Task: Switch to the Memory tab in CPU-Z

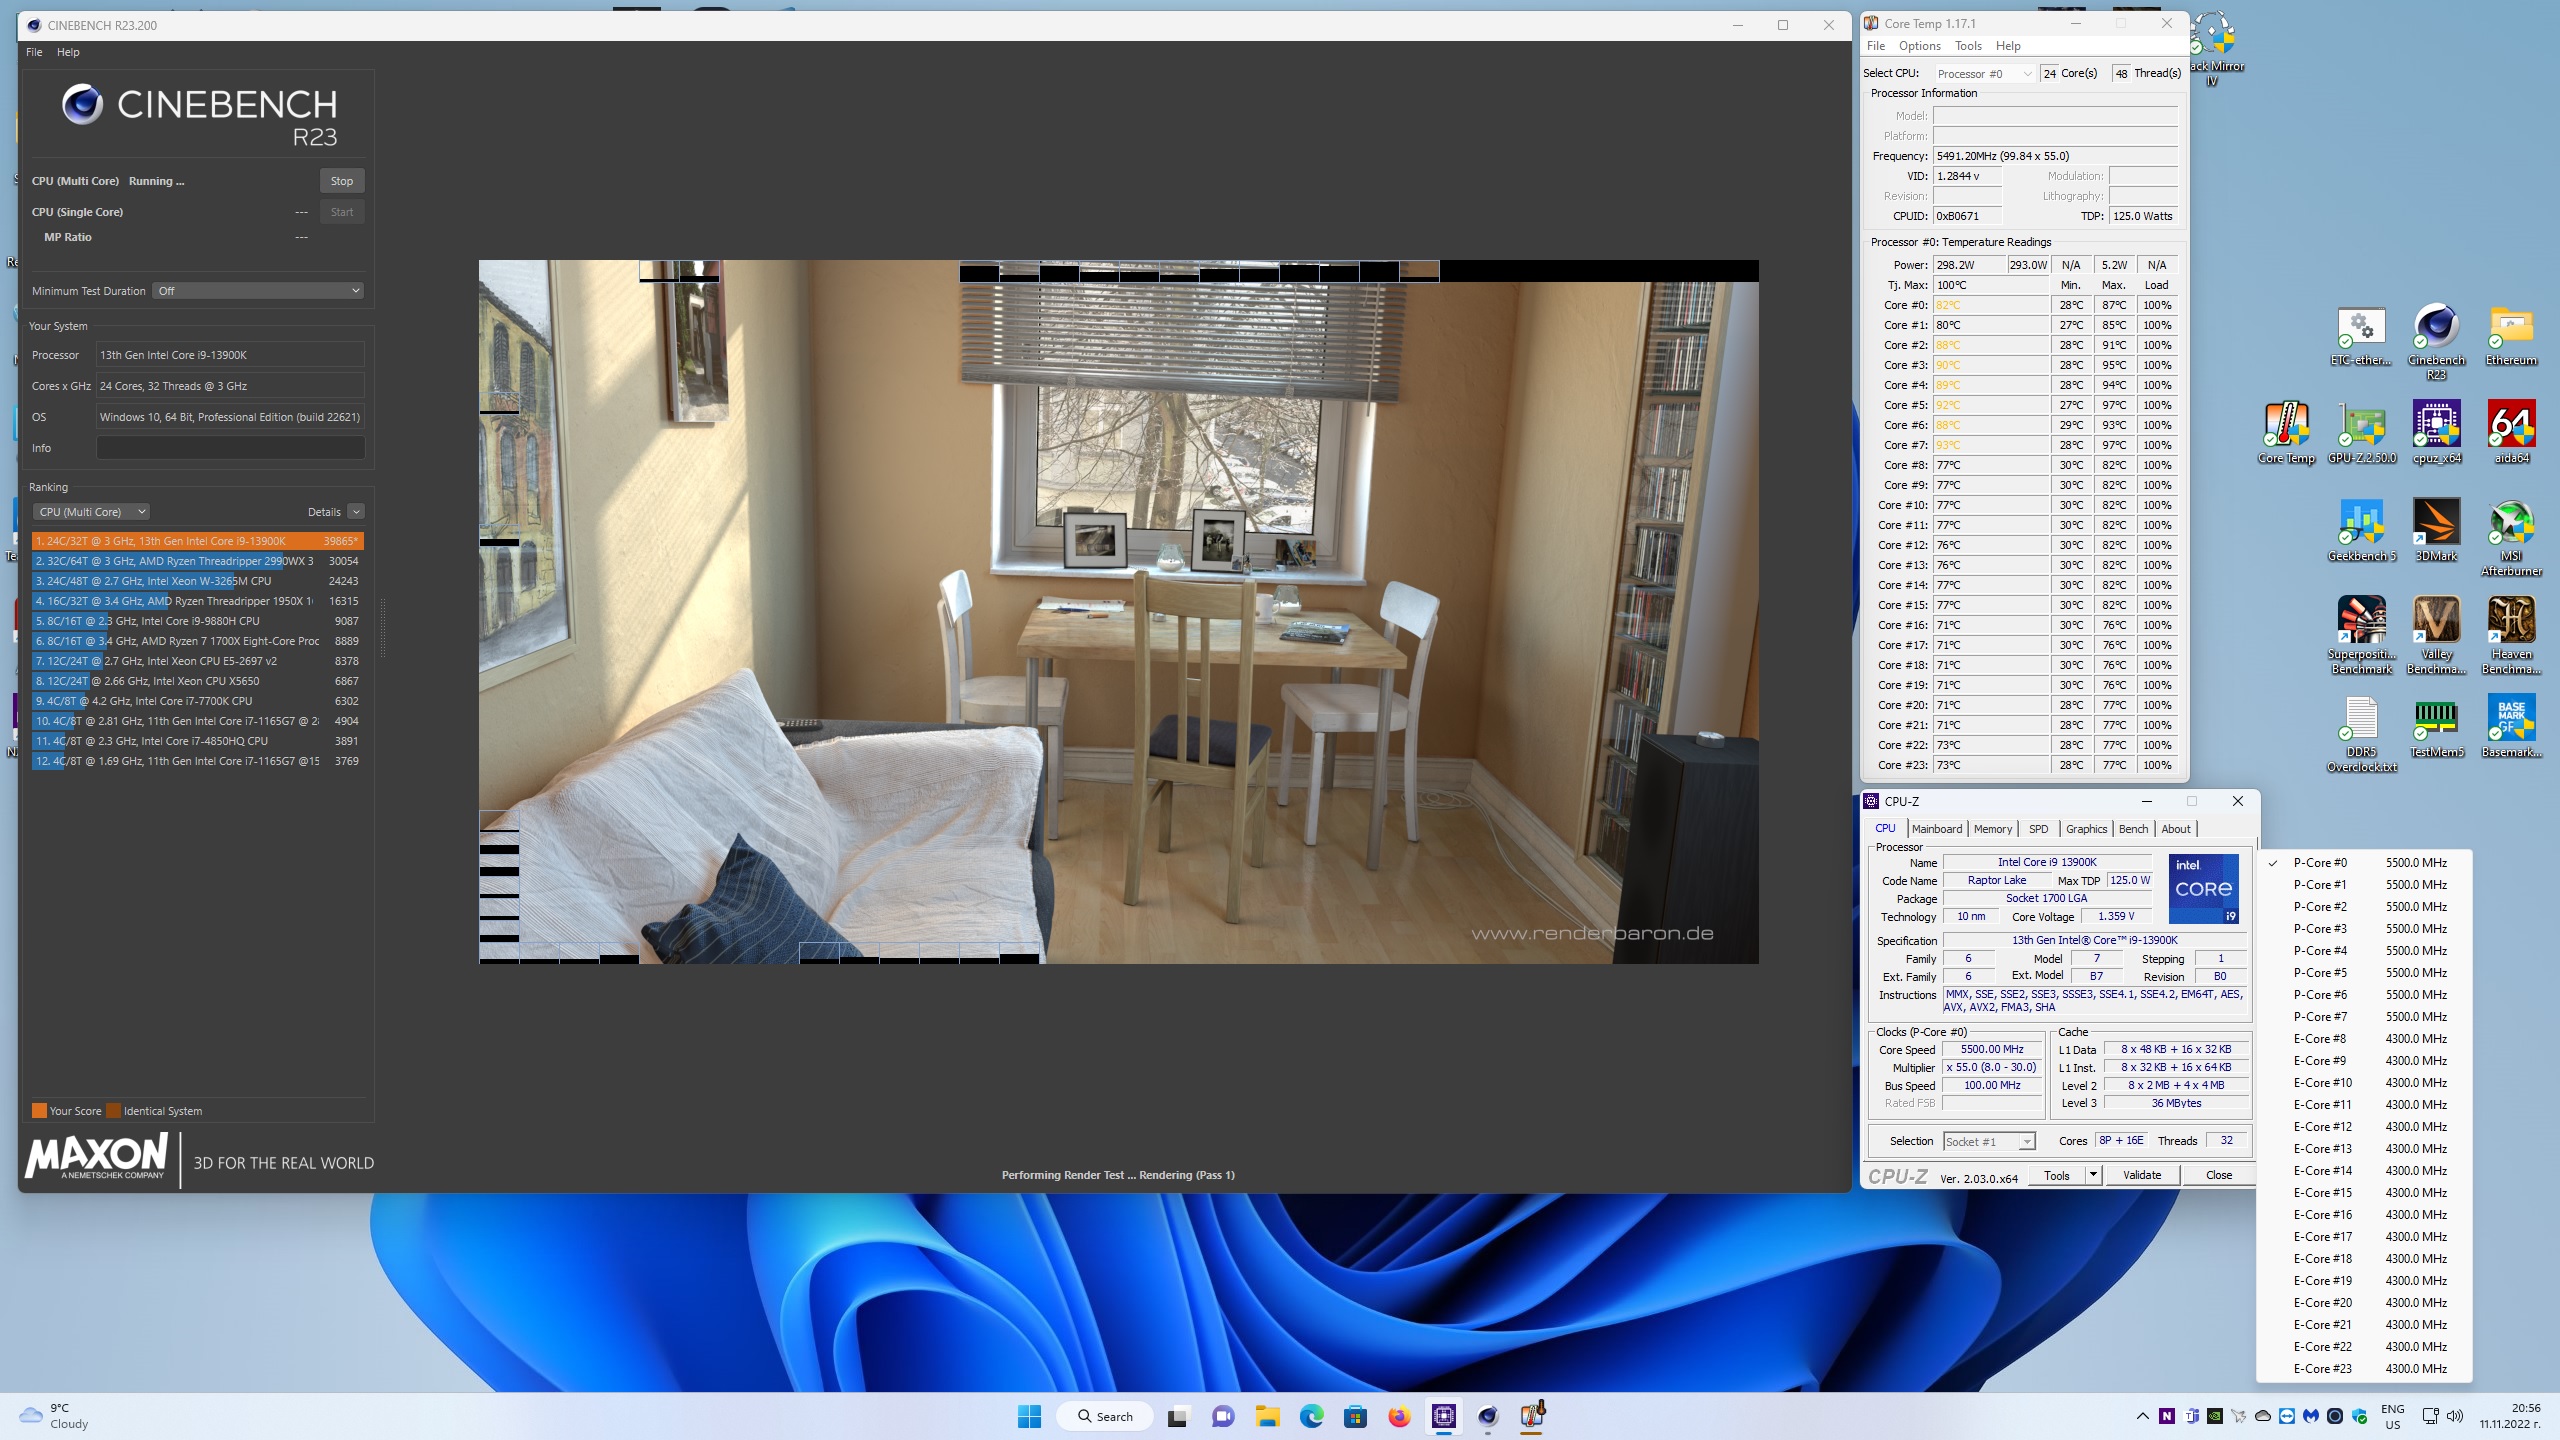Action: click(x=1992, y=829)
